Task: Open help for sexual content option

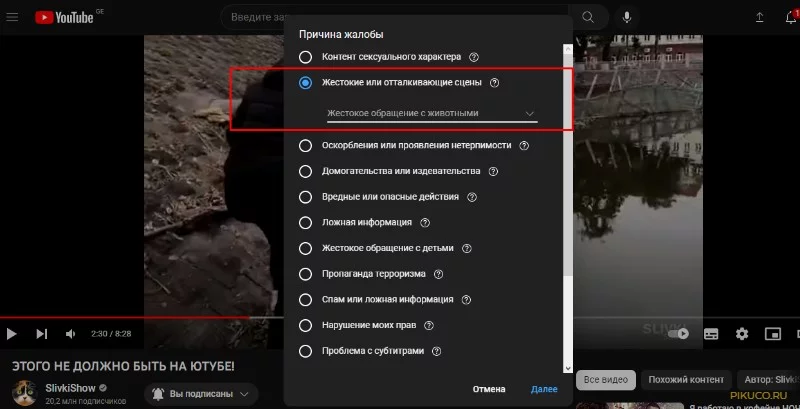Action: coord(473,57)
